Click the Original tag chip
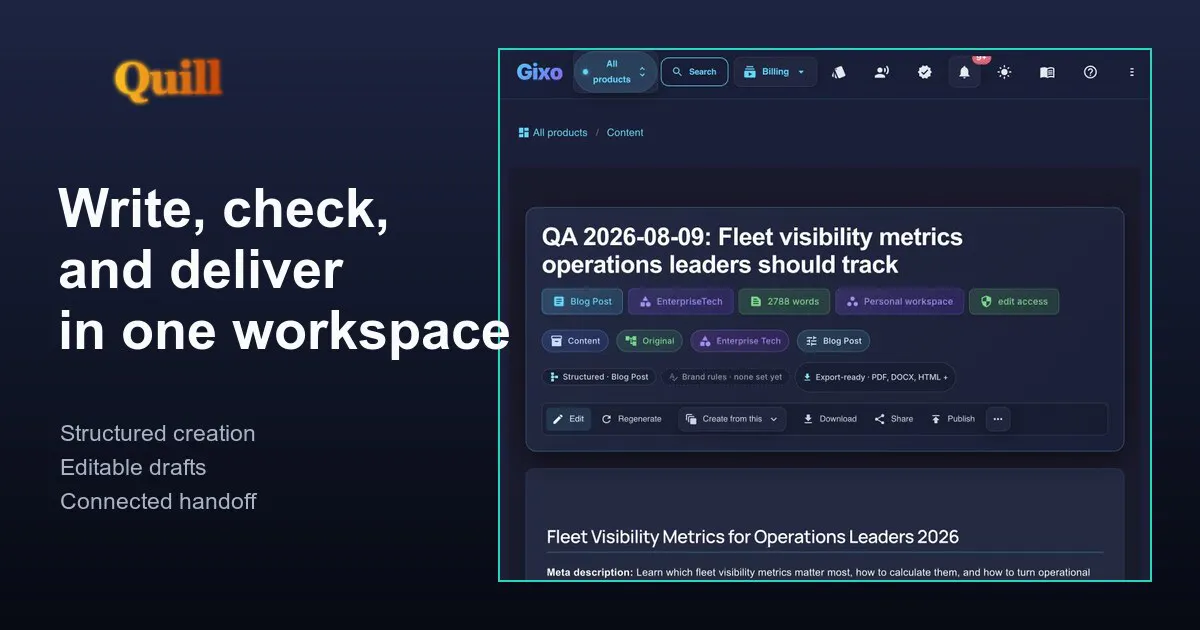1200x630 pixels. click(649, 341)
